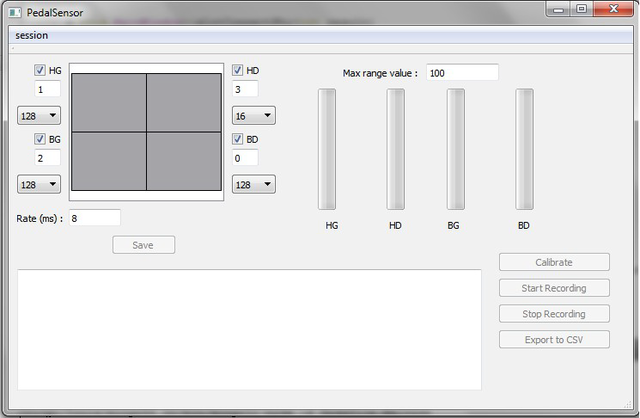Screen dimensions: 640x418
Task: Open the session menu
Action: [x=31, y=35]
